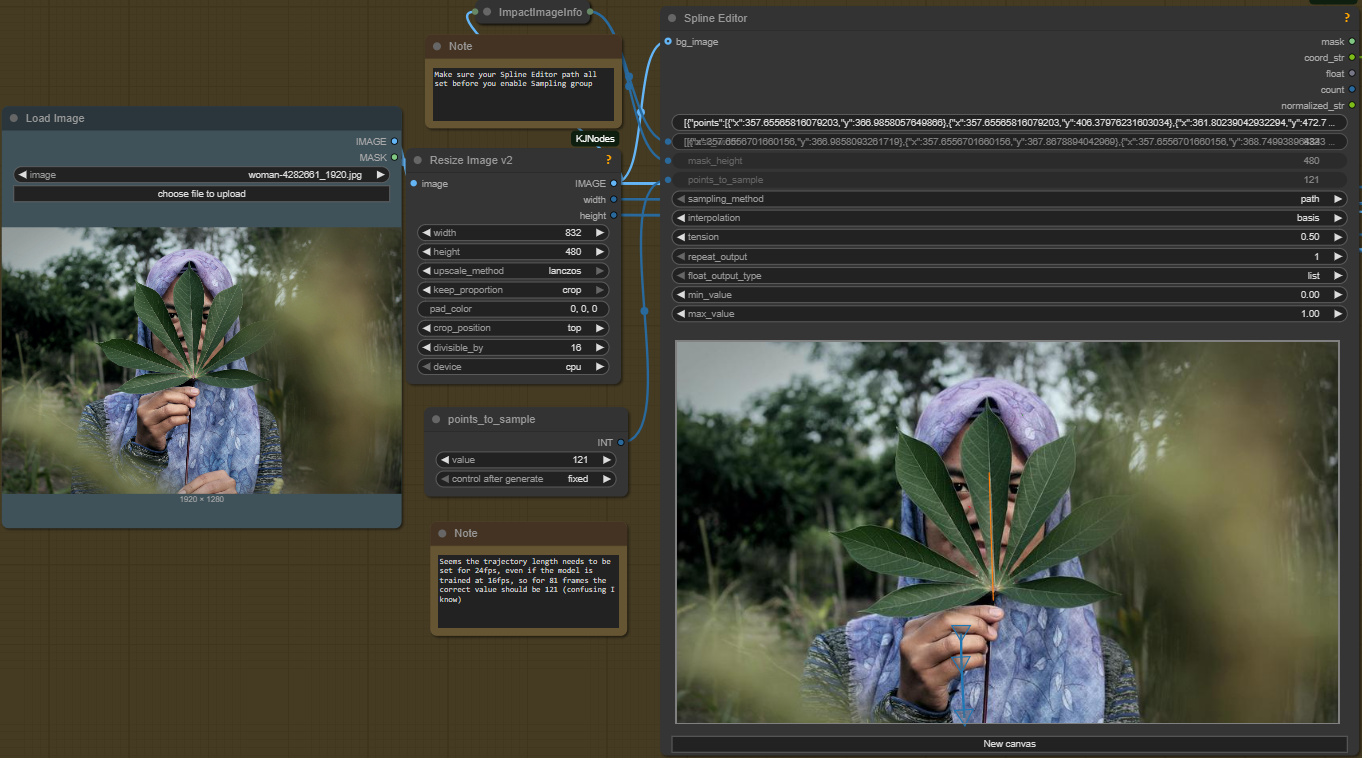Click the Load Image IMAGE output port

[x=395, y=142]
